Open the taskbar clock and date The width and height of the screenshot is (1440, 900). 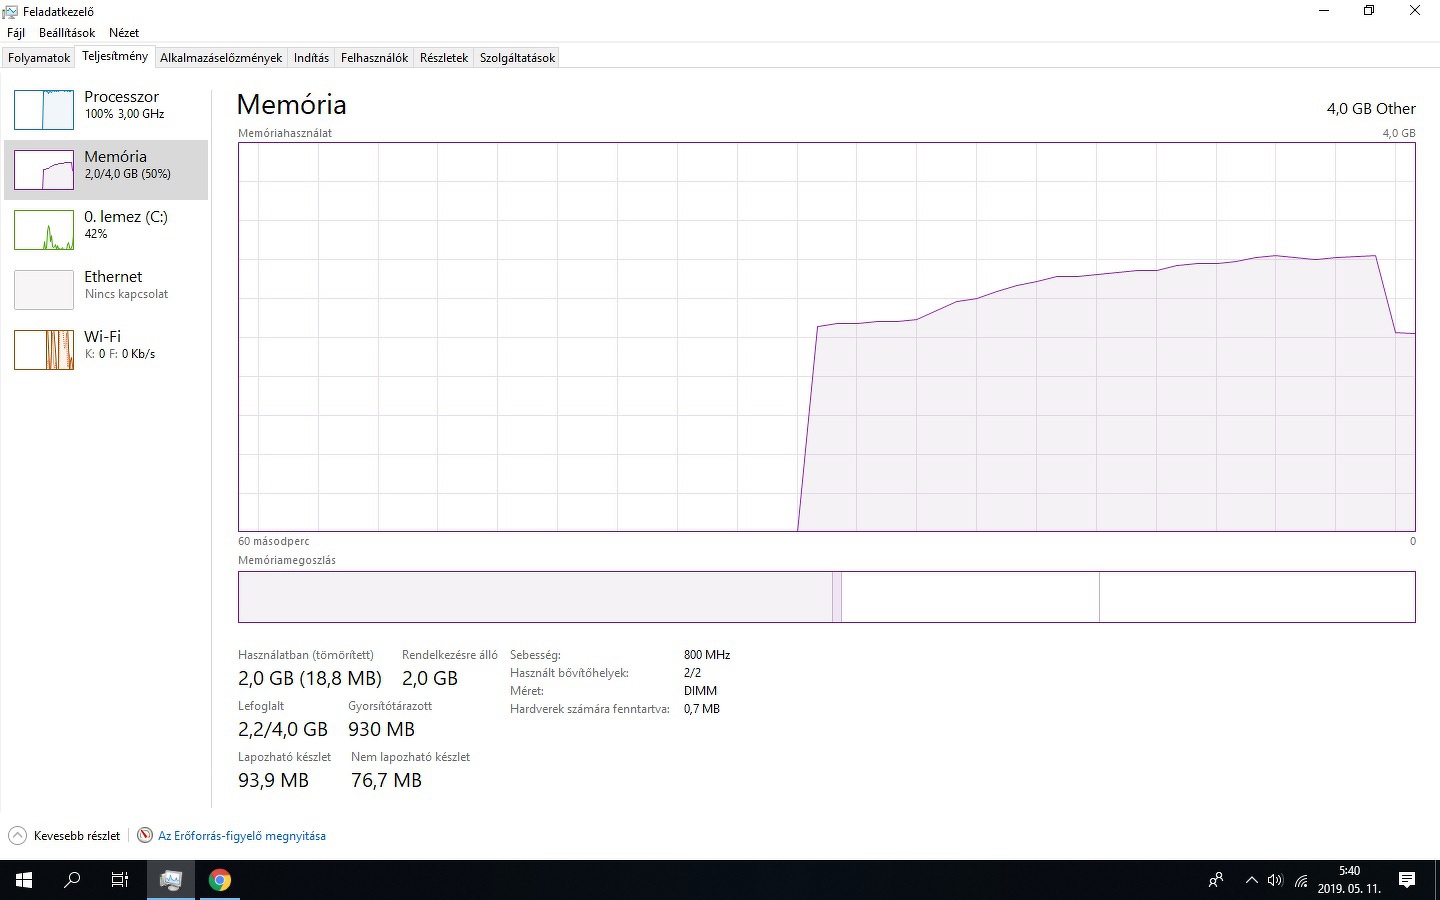pyautogui.click(x=1349, y=880)
